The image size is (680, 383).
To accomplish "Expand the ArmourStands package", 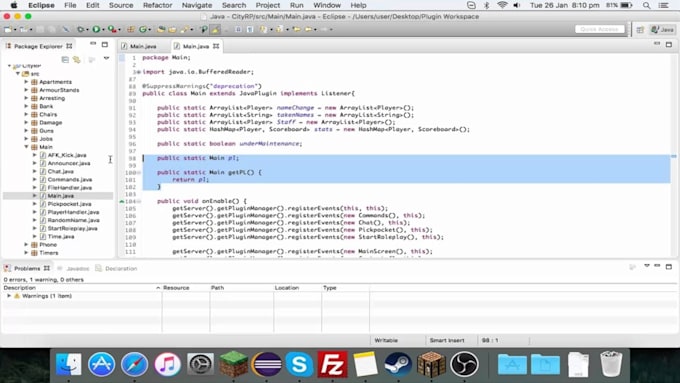I will [26, 90].
